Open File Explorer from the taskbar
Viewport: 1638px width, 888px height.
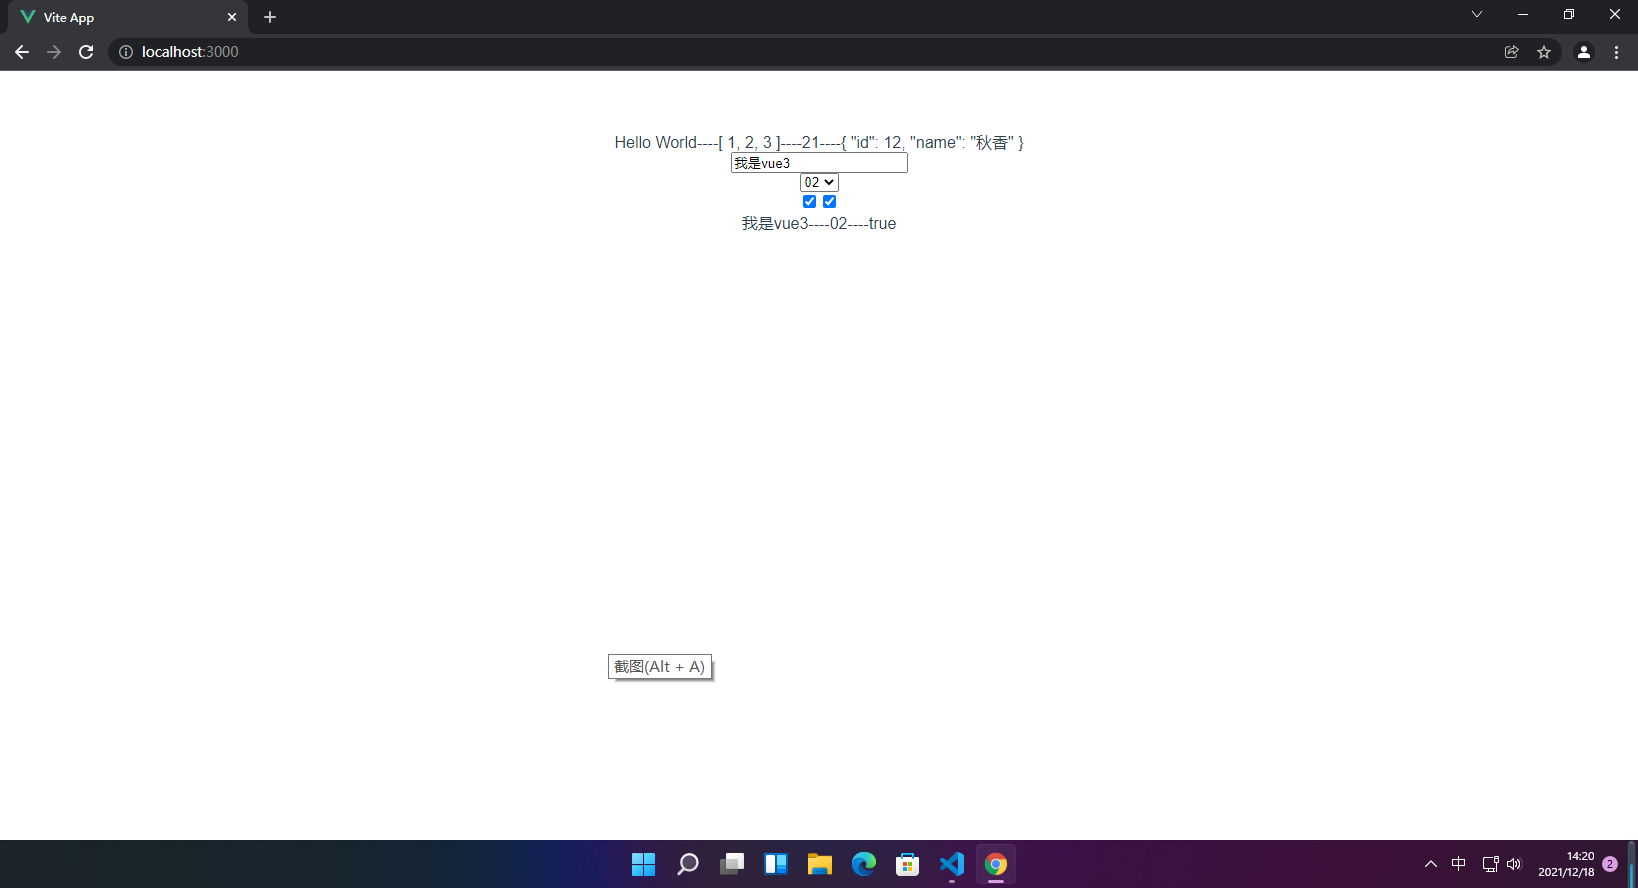(x=820, y=864)
